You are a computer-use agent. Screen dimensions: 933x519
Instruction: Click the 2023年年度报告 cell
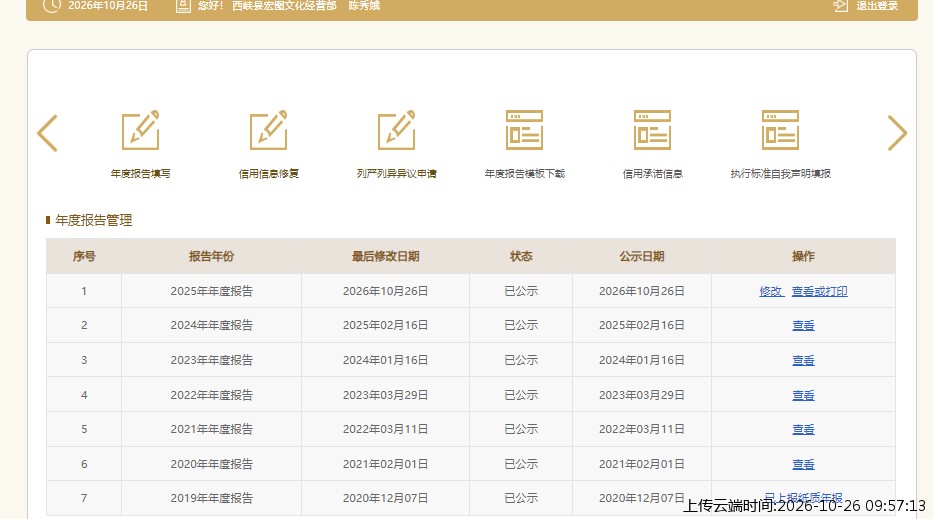click(211, 360)
